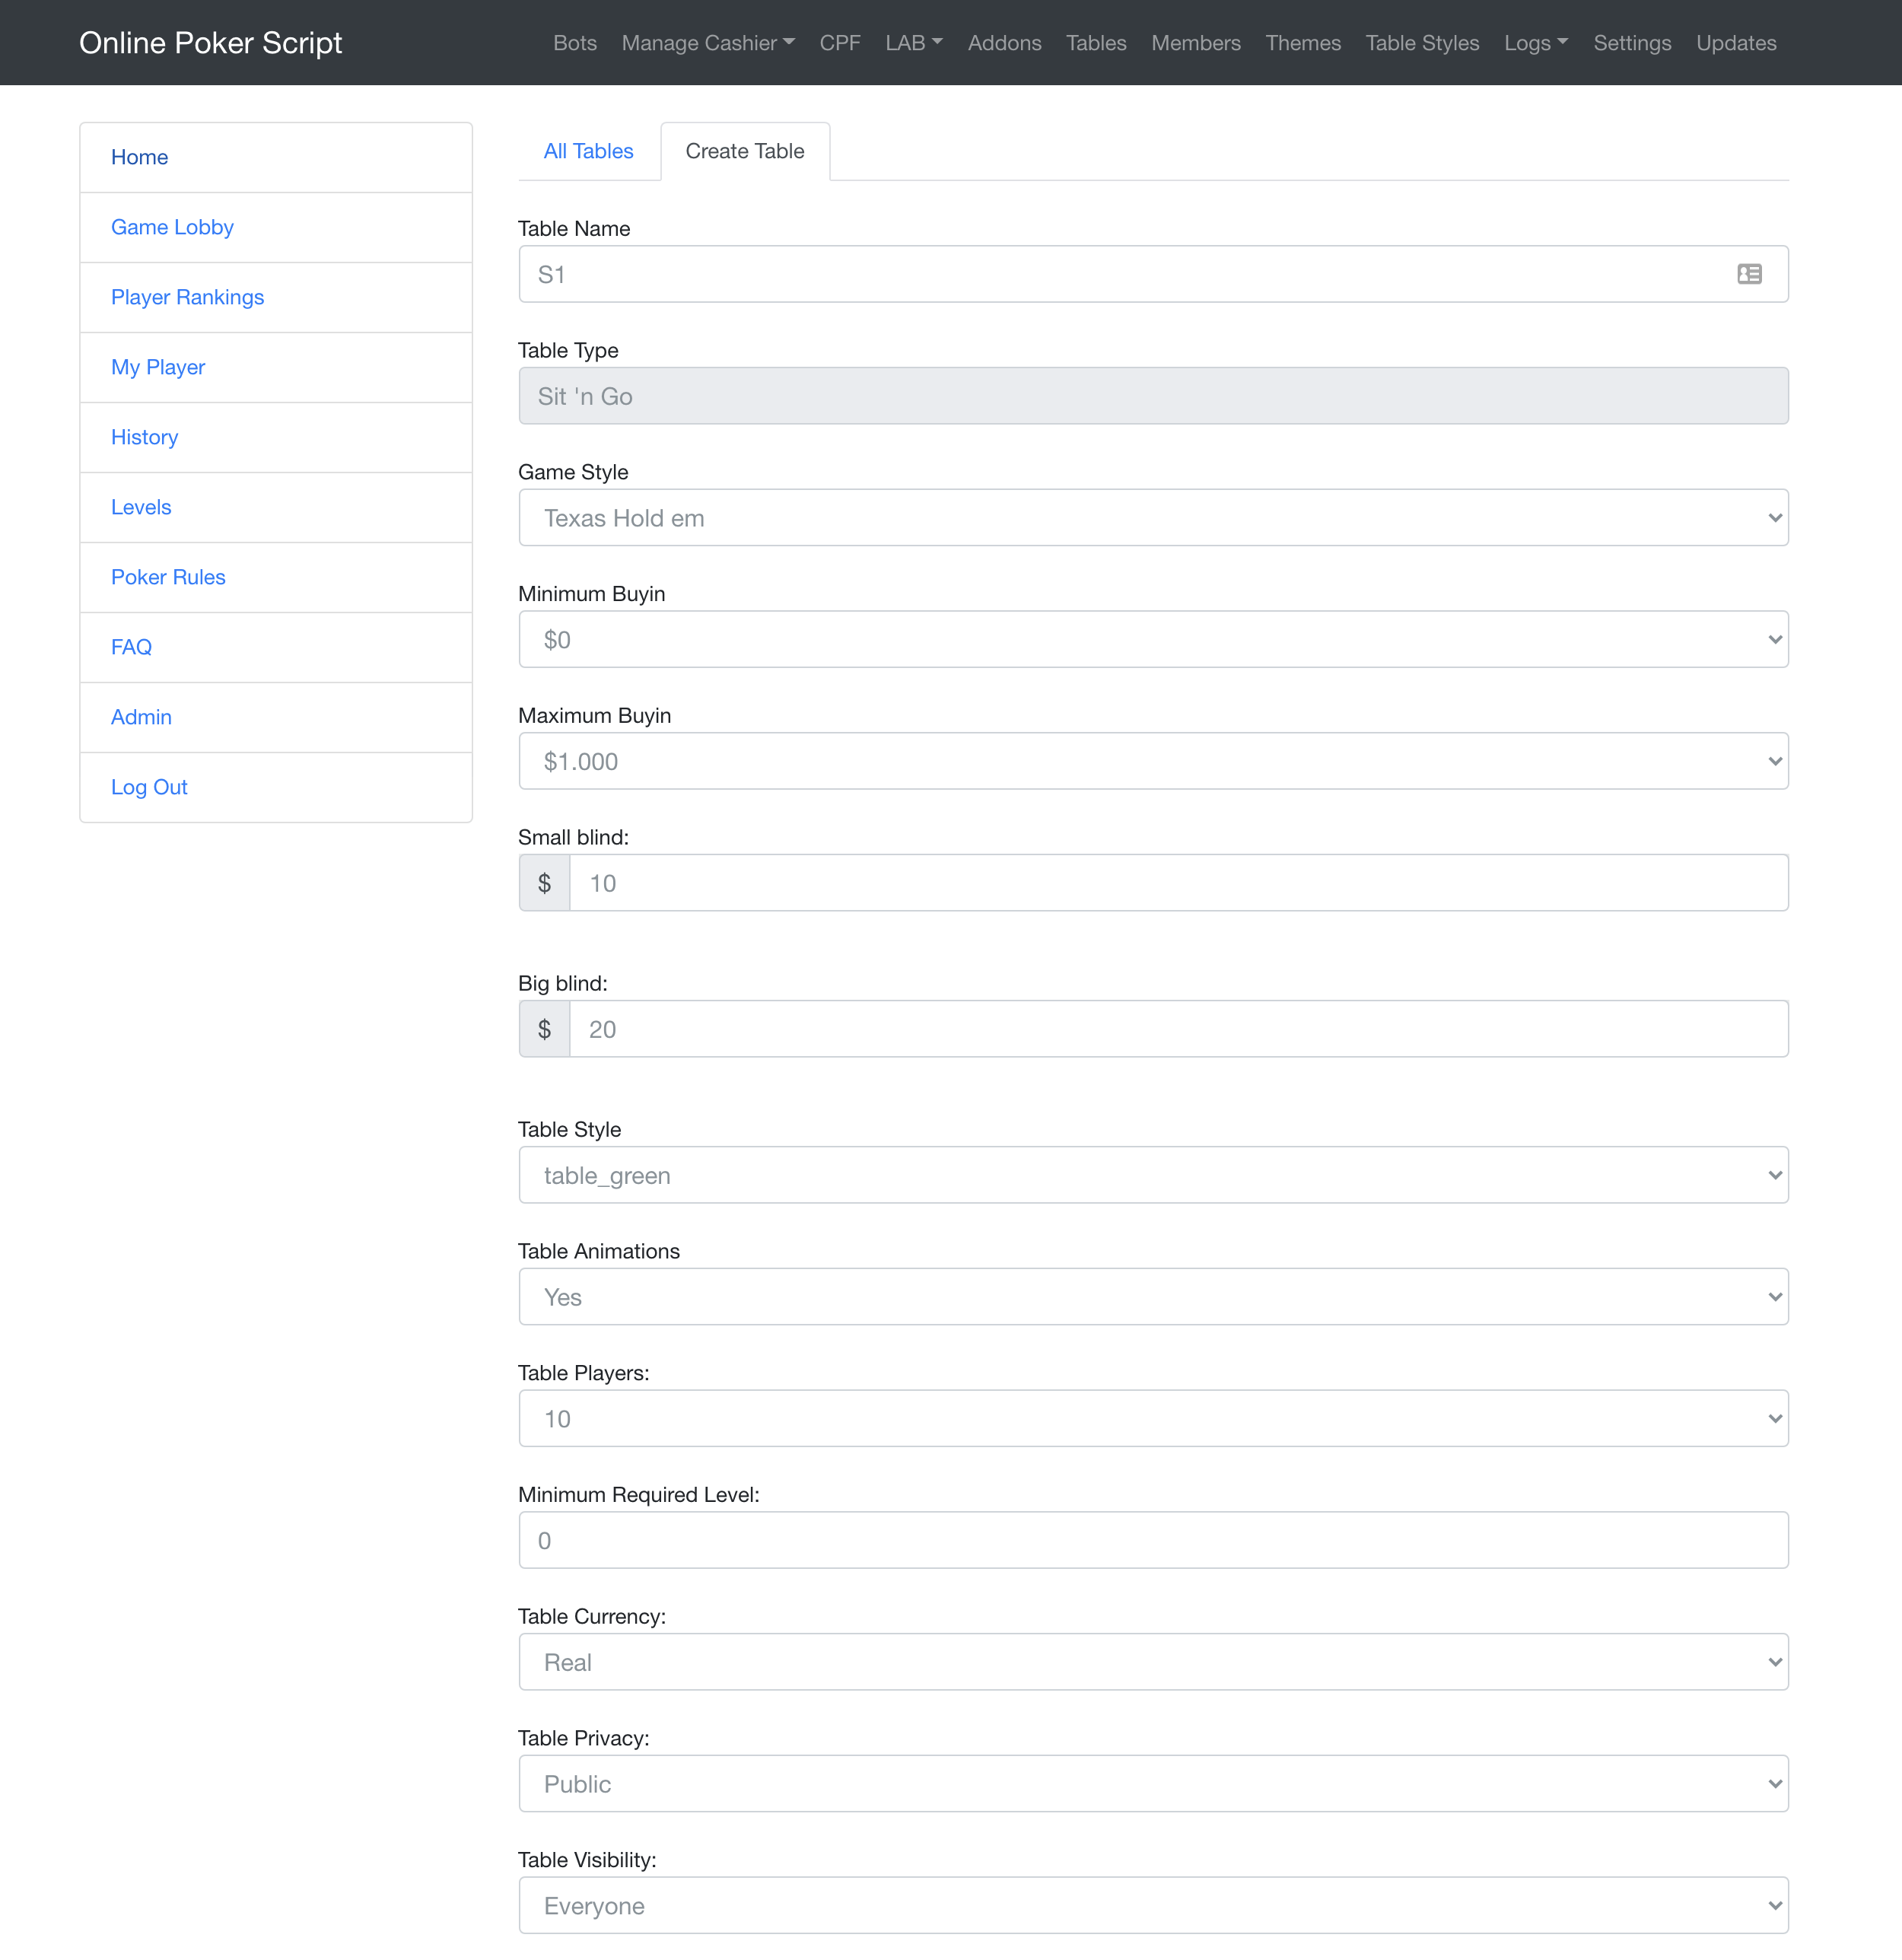Select the Create Table tab
The width and height of the screenshot is (1902, 1960).
point(744,151)
